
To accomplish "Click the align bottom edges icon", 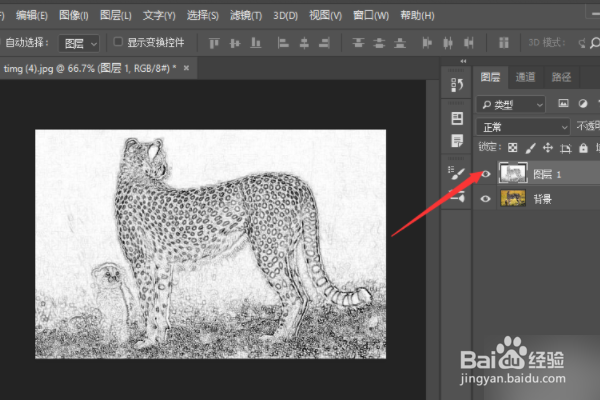I will click(x=255, y=43).
